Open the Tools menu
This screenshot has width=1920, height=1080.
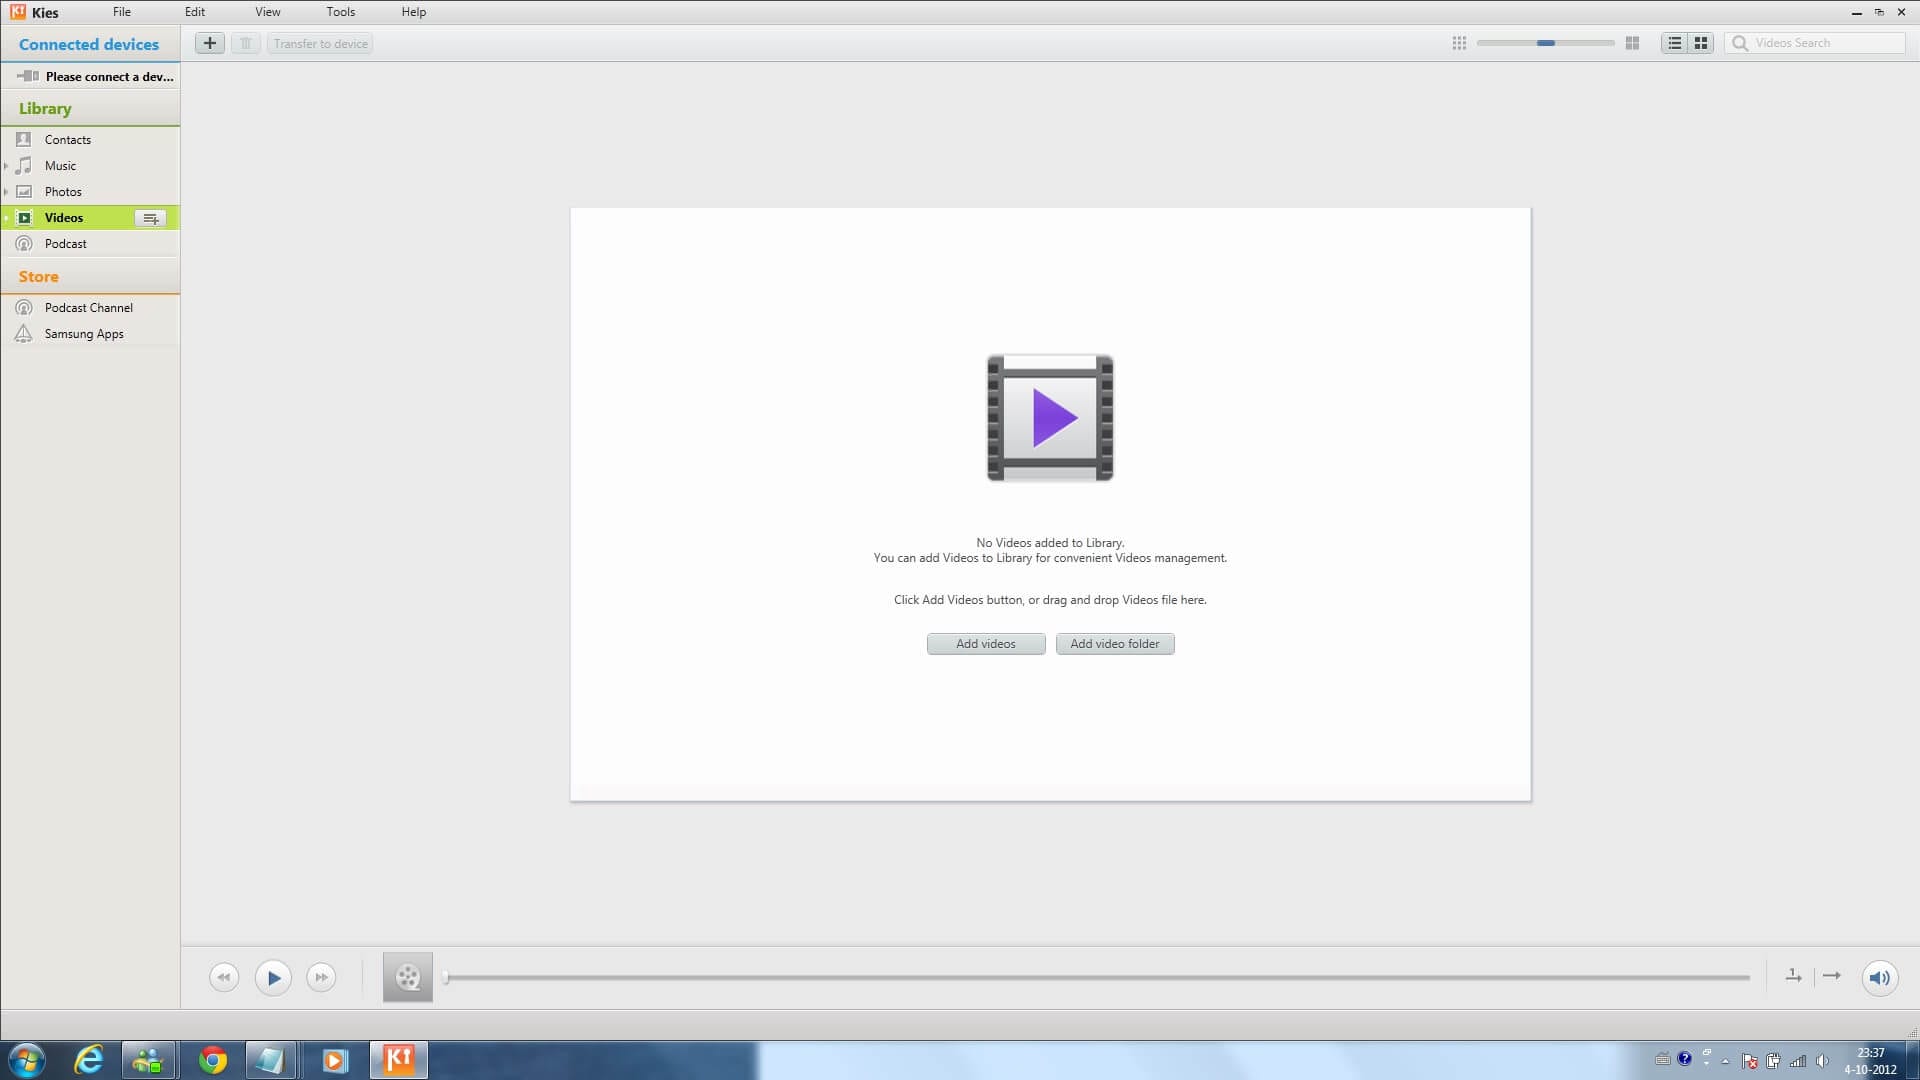339,12
